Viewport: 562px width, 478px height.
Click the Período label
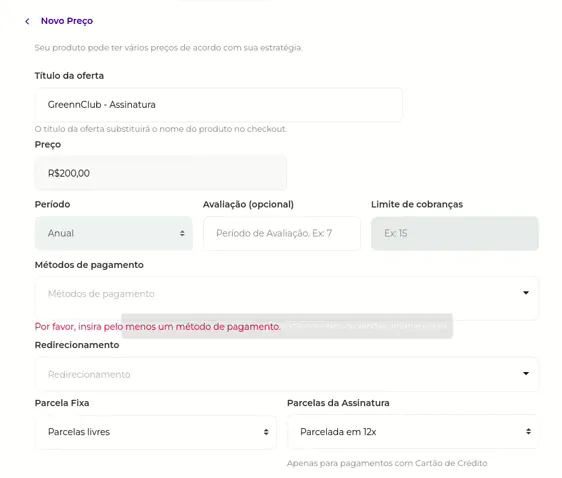click(52, 204)
